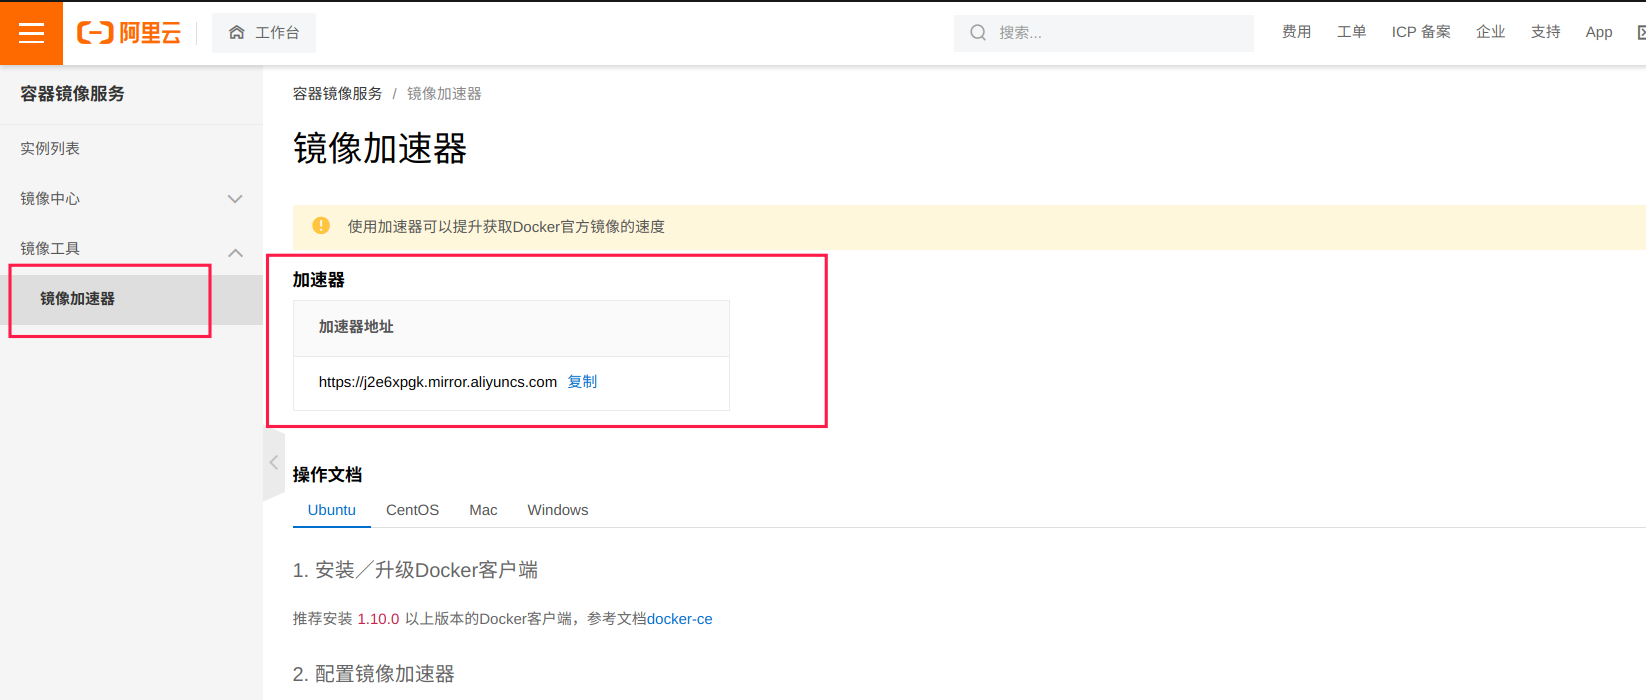Click the 1. 安装／升级Docker客户端 heading
Screen dimensions: 1646x700
tap(415, 570)
